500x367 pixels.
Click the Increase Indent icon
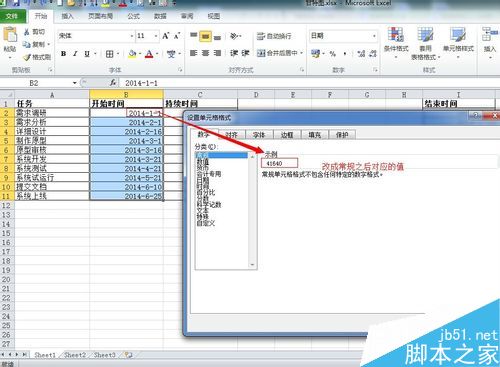pos(246,53)
